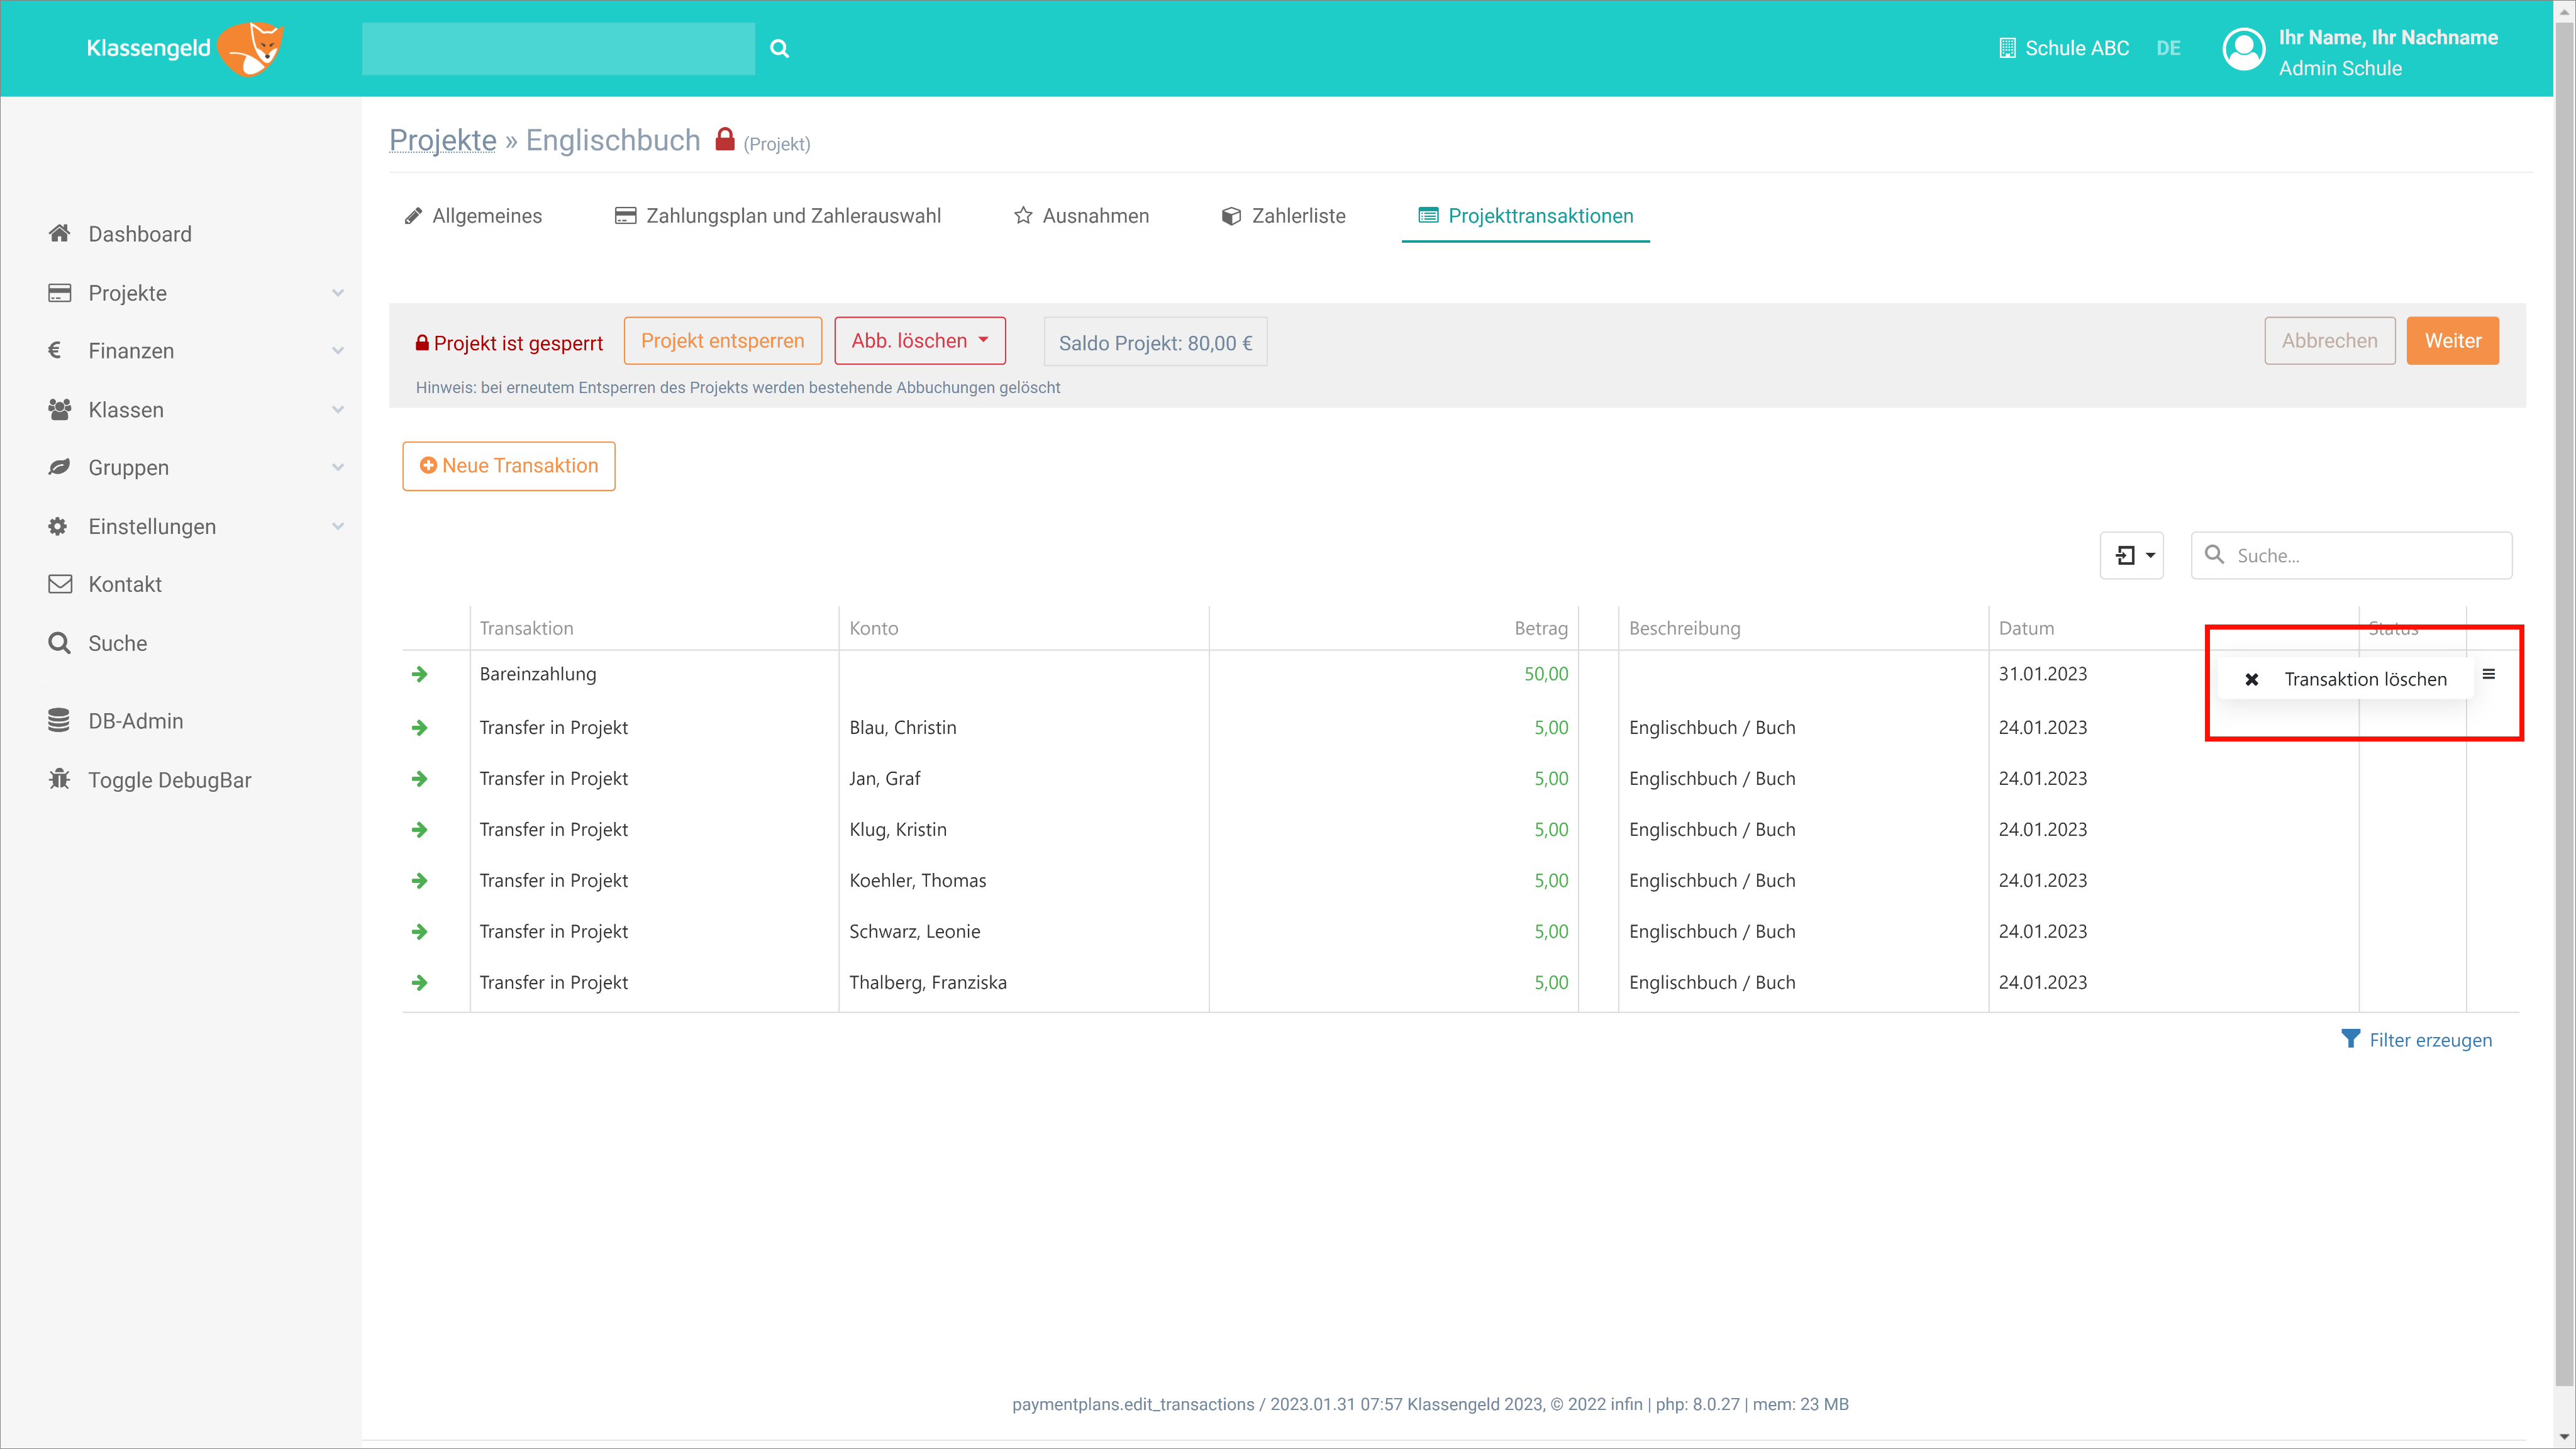This screenshot has height=1449, width=2576.
Task: Click the green arrow in the Blau, Christin row
Action: click(x=419, y=727)
